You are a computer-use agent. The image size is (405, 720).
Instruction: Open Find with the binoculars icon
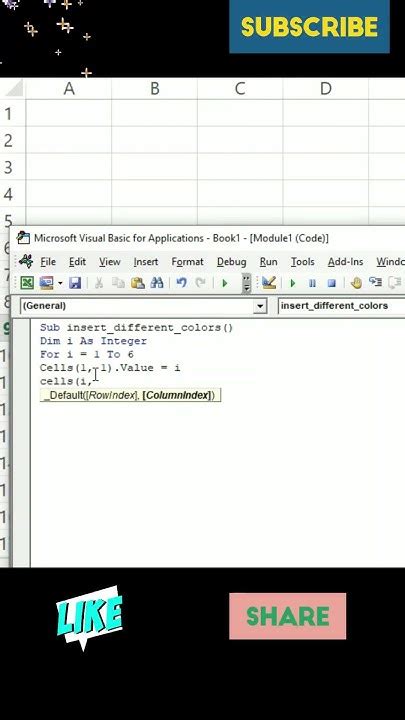coord(157,283)
